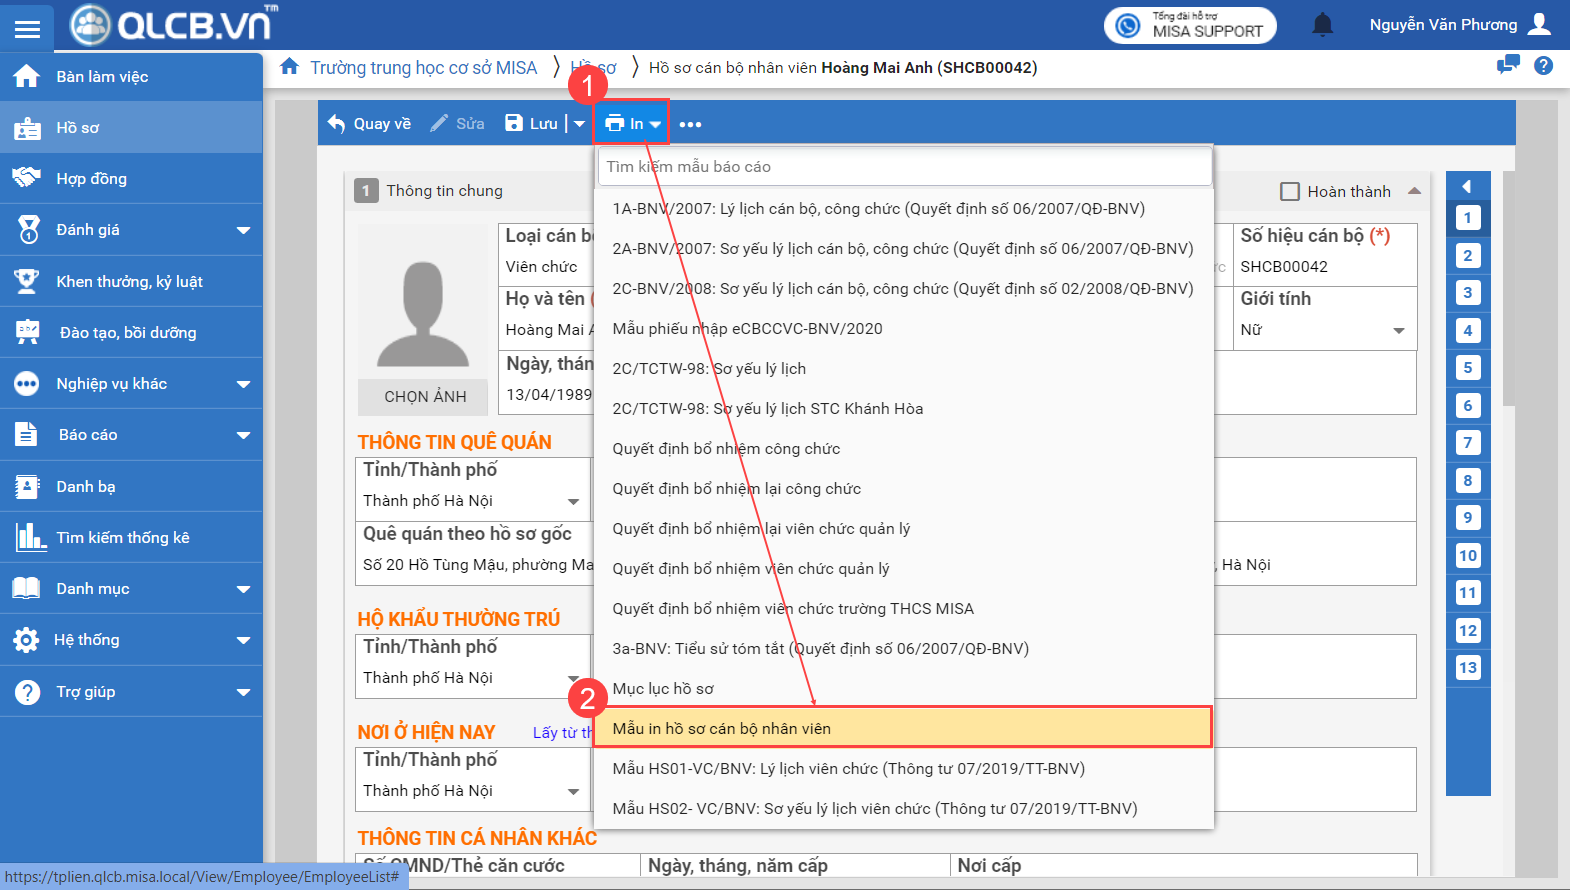1570x890 pixels.
Task: Click the MISA SUPPORT hotline button
Action: pyautogui.click(x=1190, y=25)
